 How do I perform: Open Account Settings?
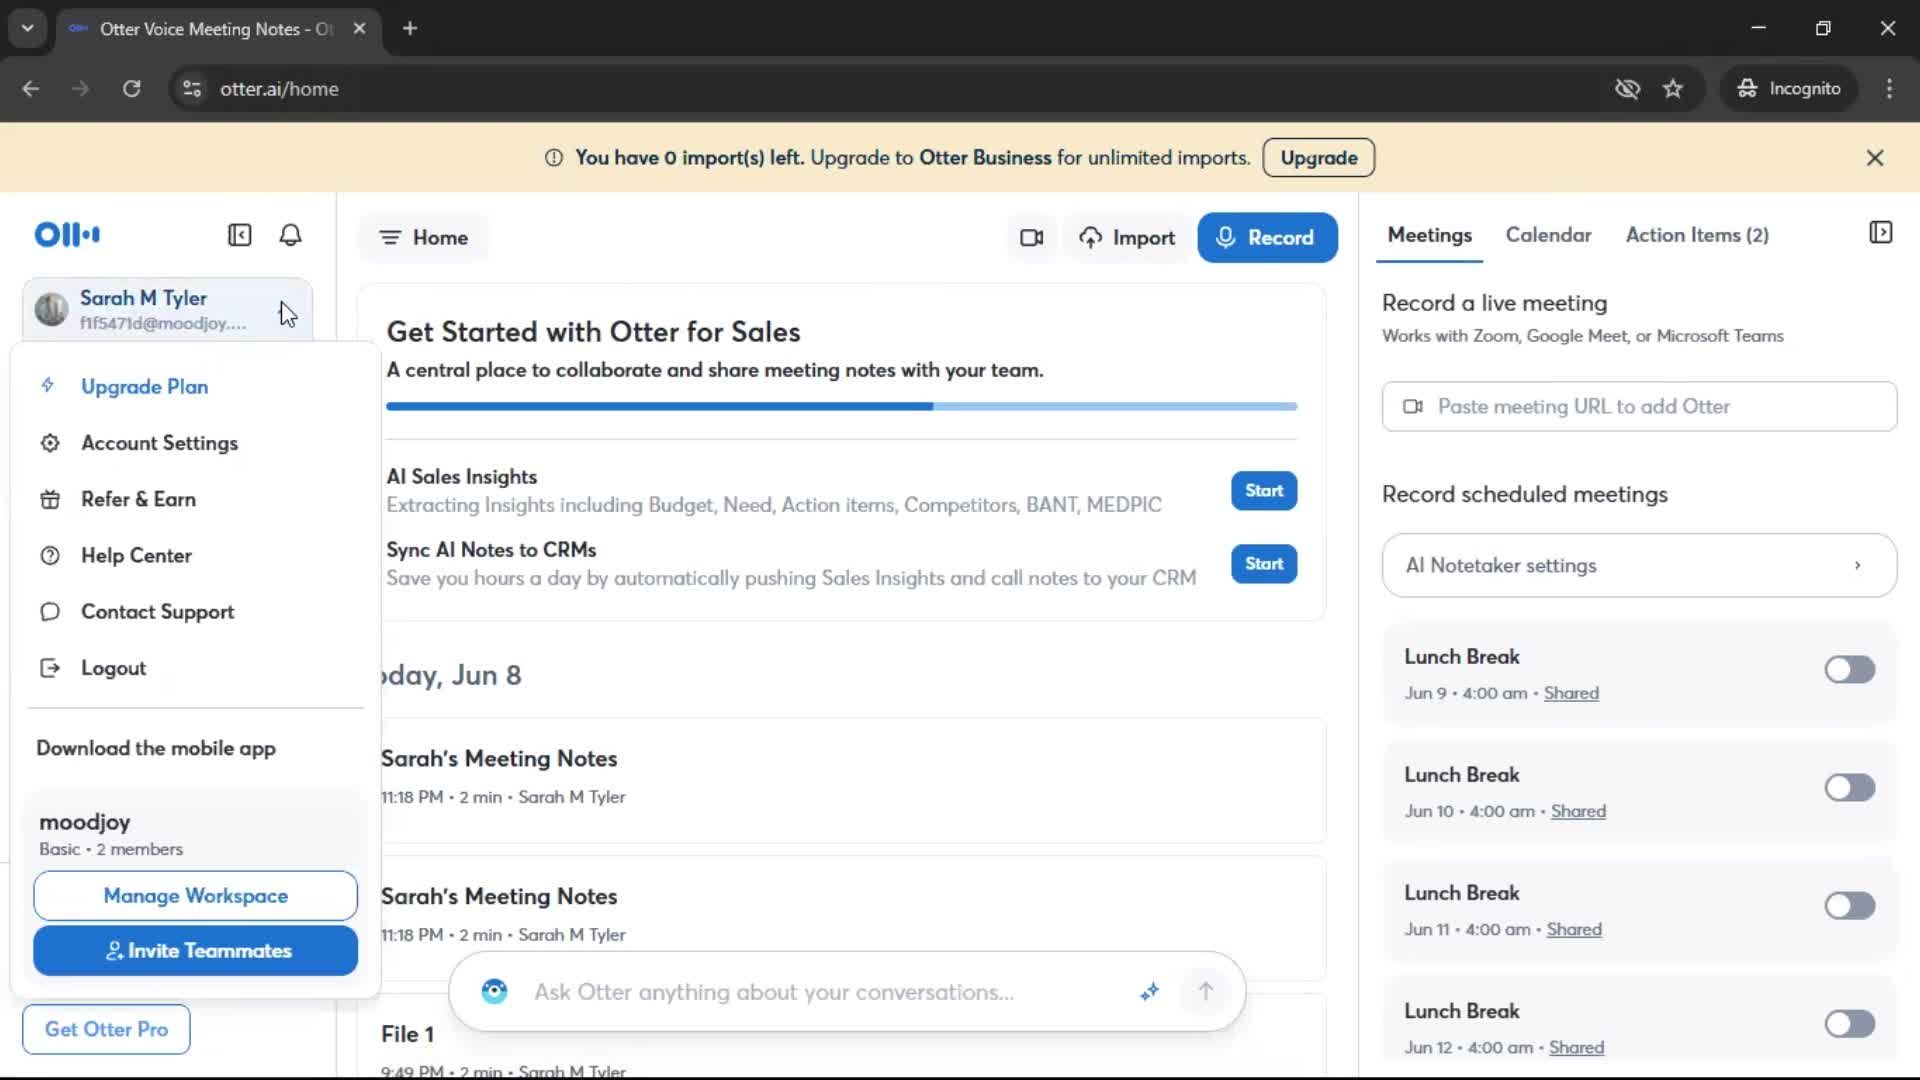pyautogui.click(x=159, y=443)
